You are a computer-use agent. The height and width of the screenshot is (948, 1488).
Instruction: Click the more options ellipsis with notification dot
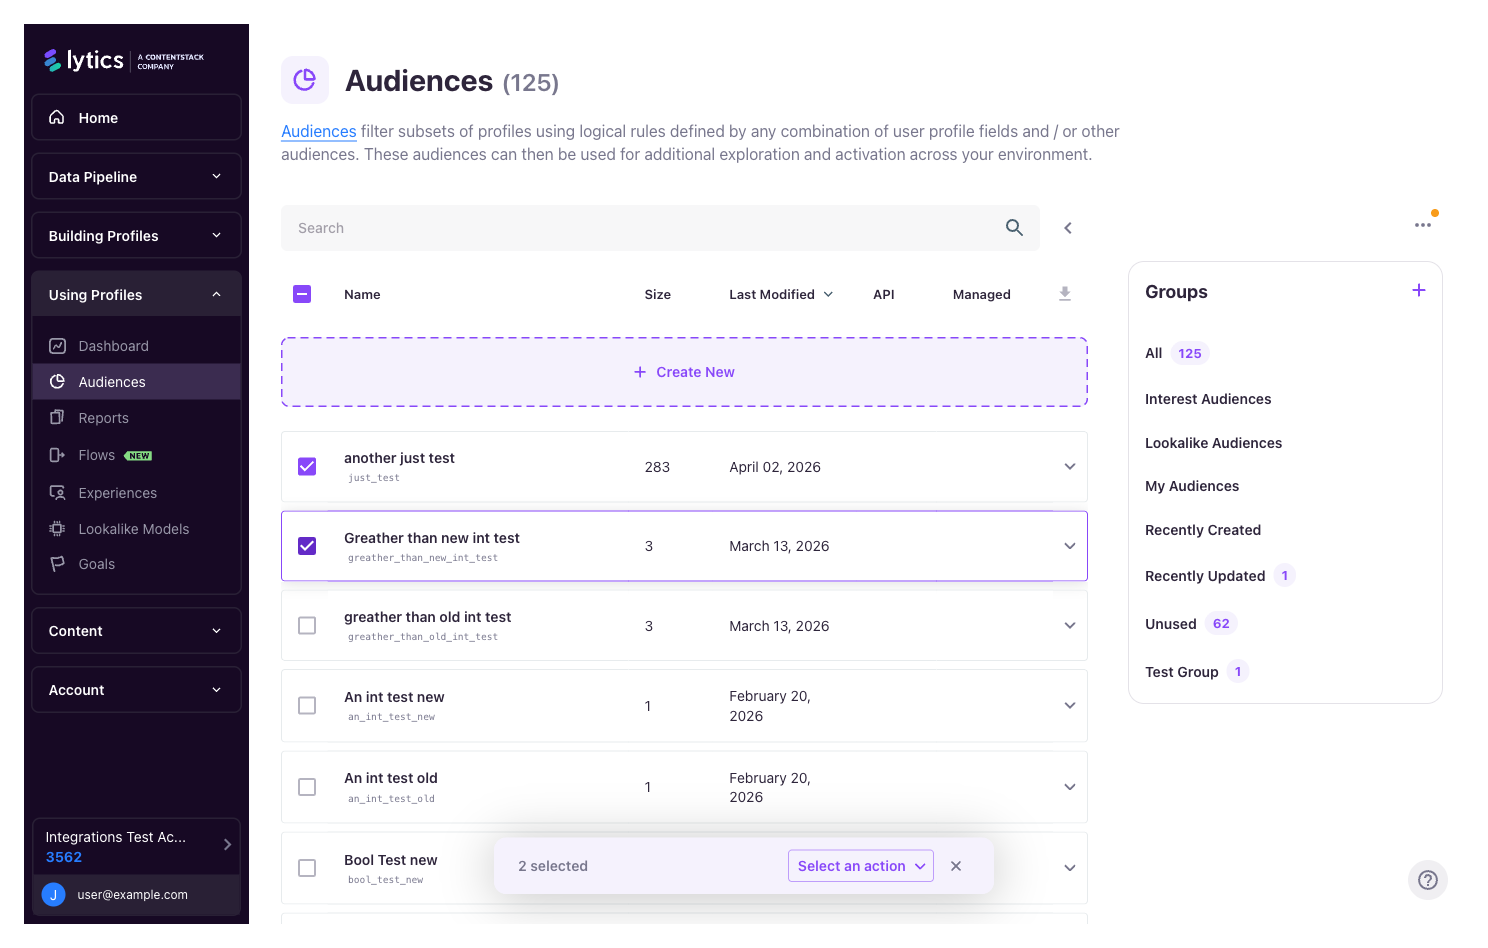click(x=1423, y=225)
